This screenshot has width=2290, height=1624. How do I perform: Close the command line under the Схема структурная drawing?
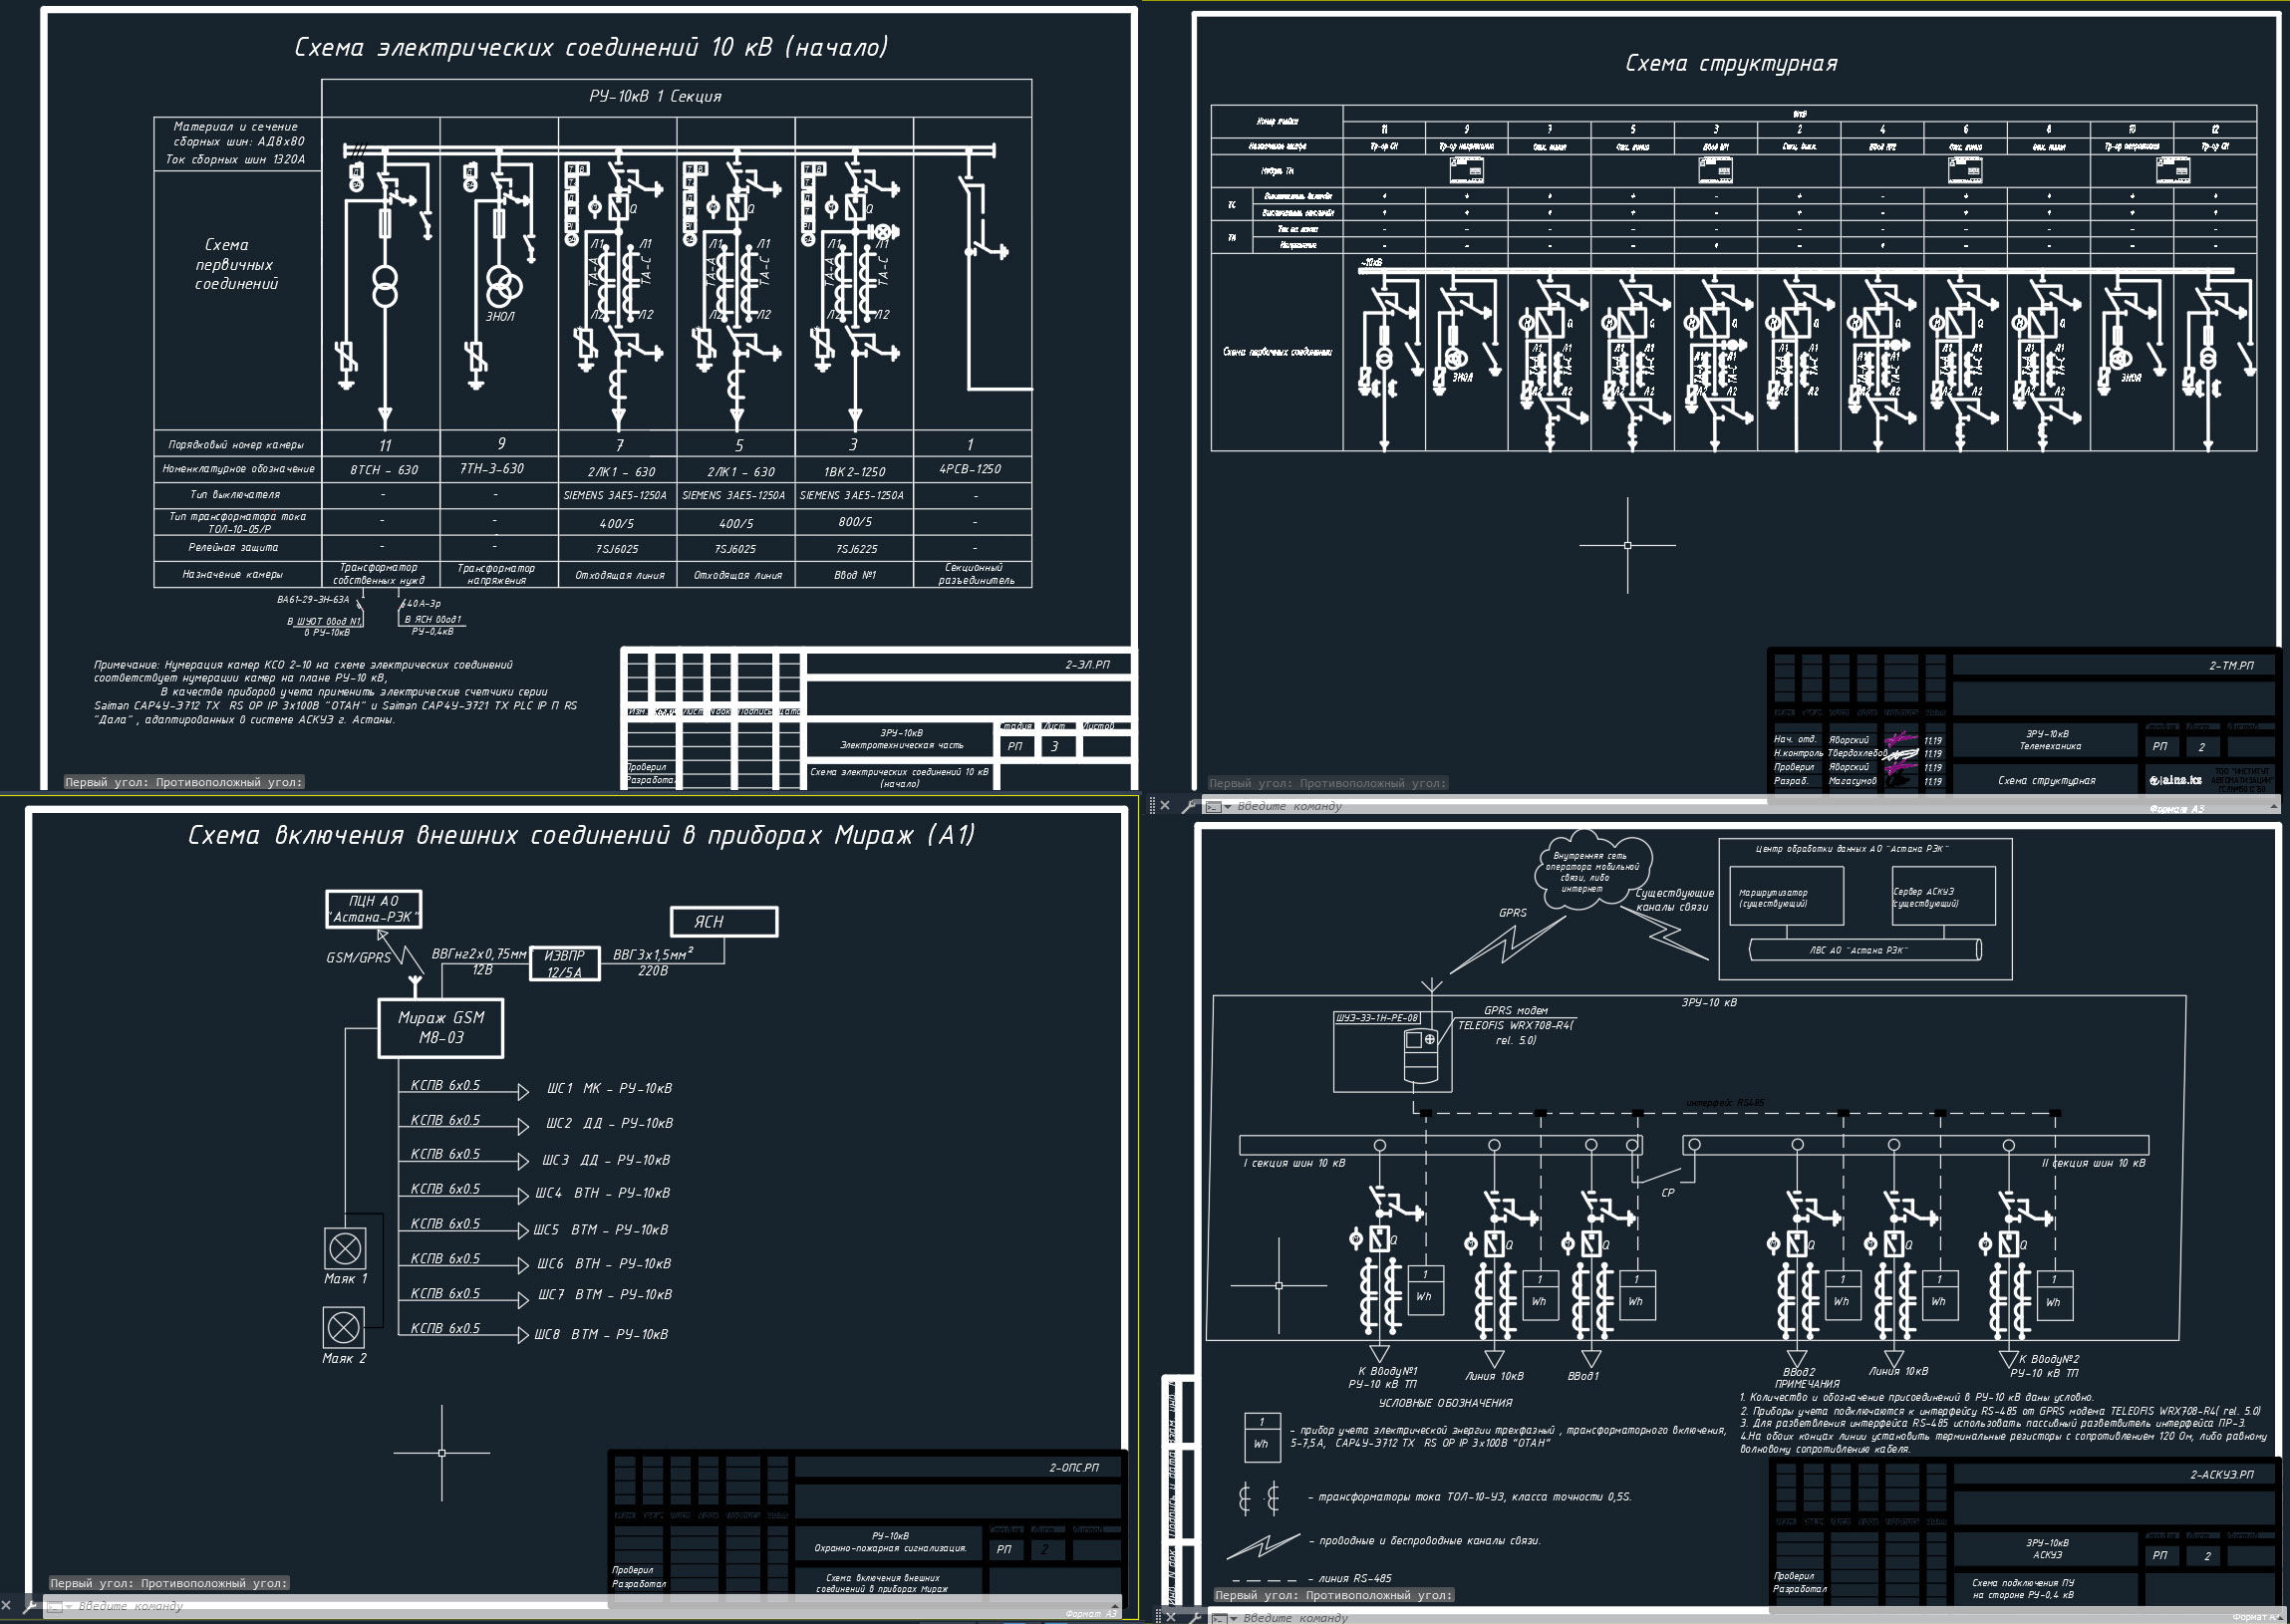[x=1165, y=805]
